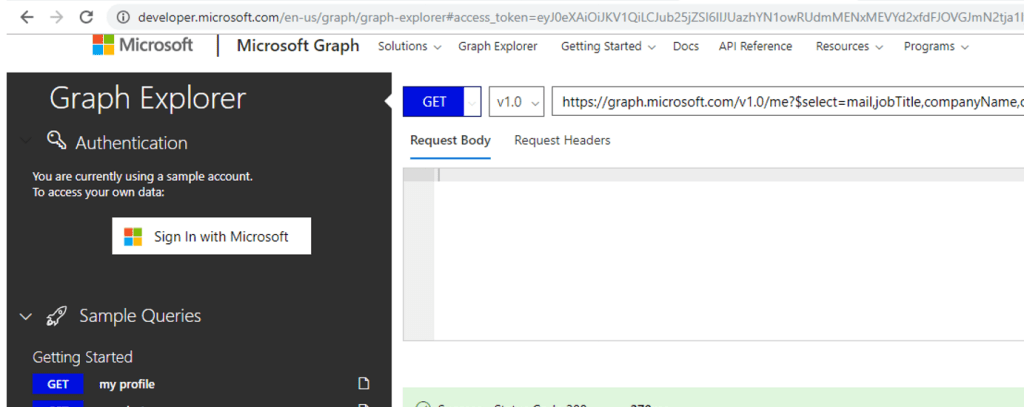Viewport: 1024px width, 407px height.
Task: Collapse the Graph Explorer side panel arrow
Action: coord(389,100)
